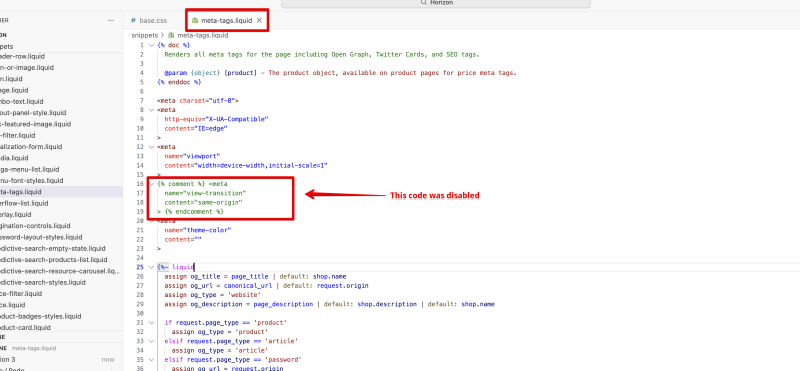This screenshot has height=371, width=800.
Task: Collapse the liquid block fold at line 25
Action: pos(151,267)
